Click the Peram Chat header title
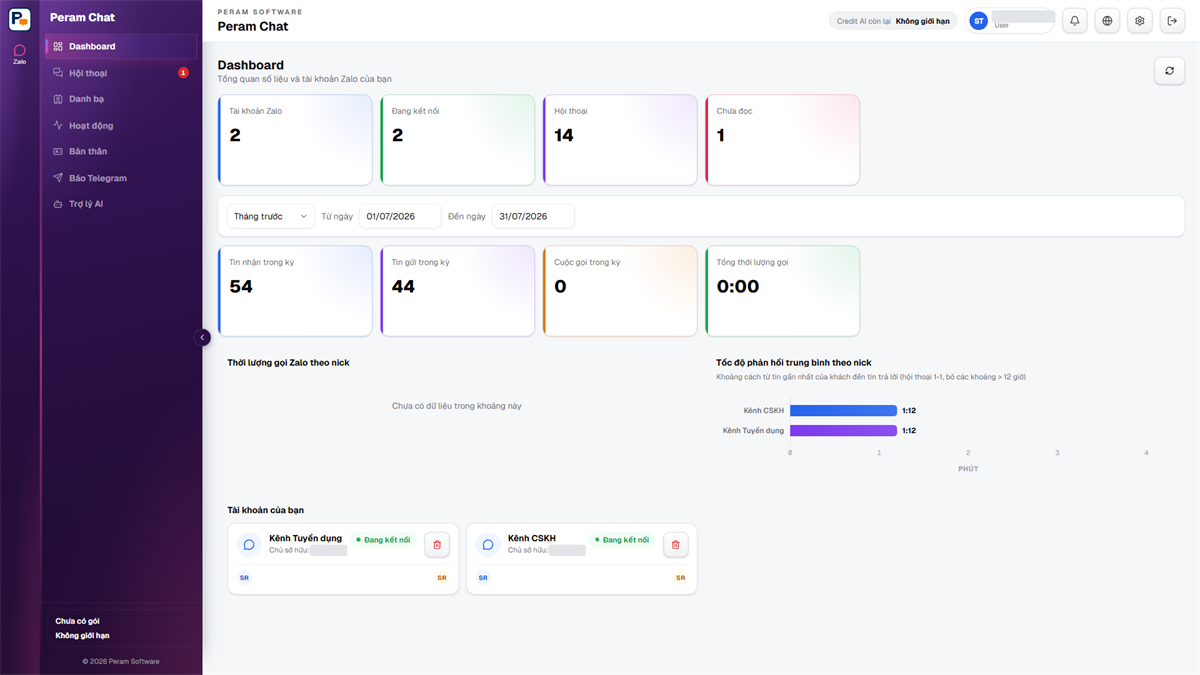1200x675 pixels. [253, 27]
